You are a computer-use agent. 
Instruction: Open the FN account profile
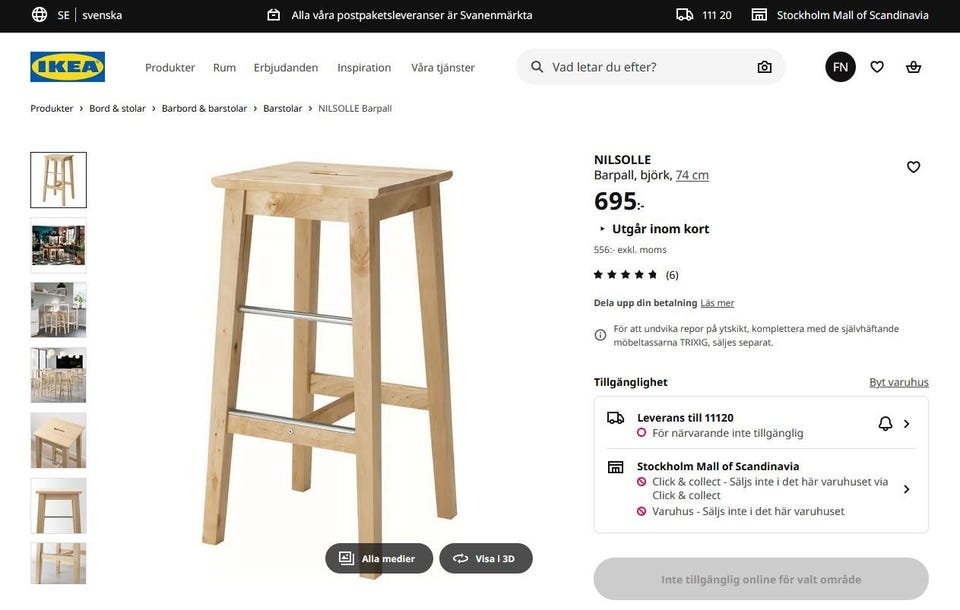click(840, 66)
